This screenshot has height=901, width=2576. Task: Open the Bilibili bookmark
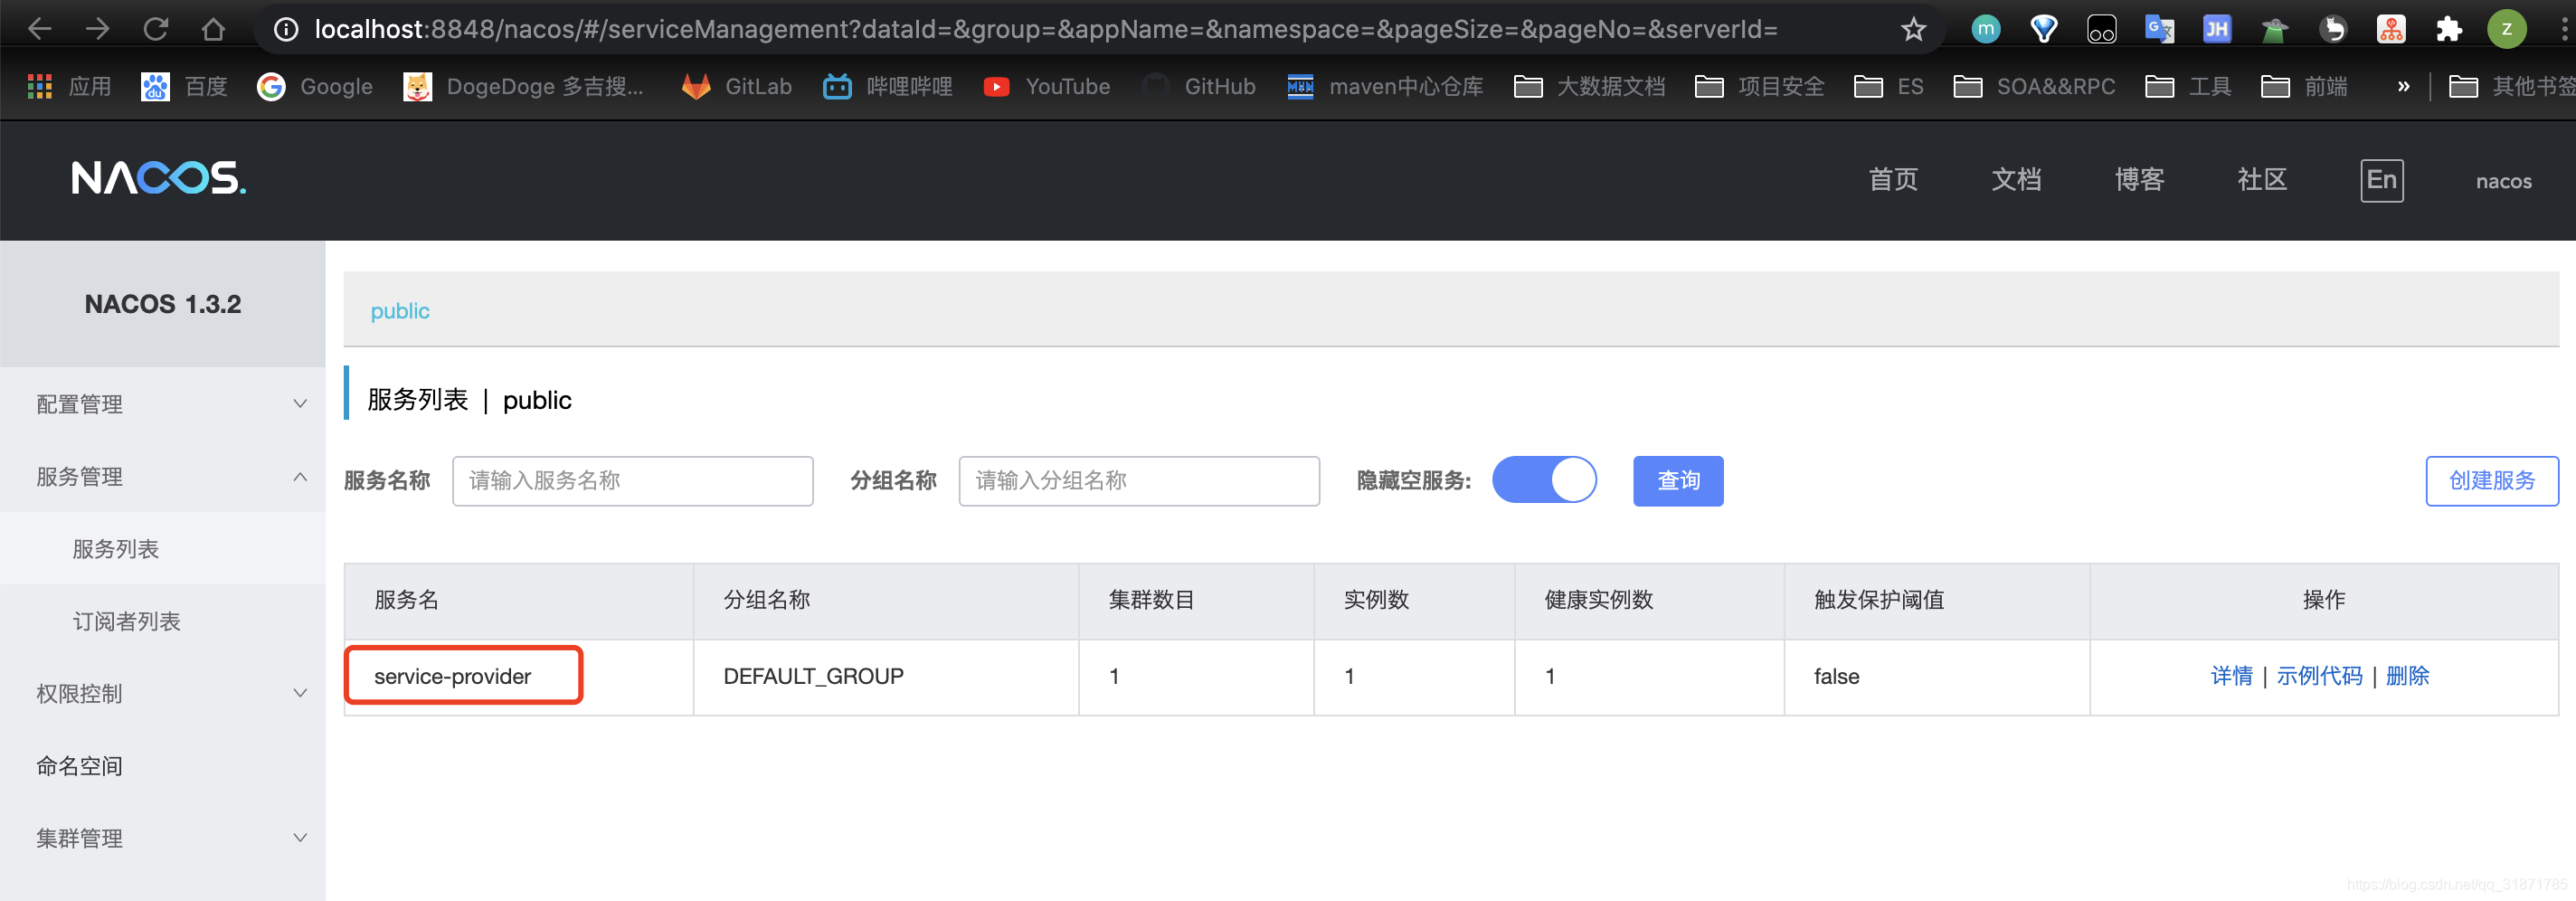887,87
